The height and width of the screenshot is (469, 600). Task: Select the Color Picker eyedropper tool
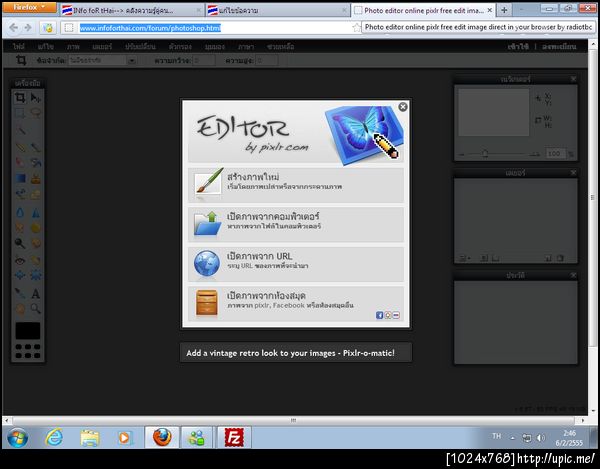20,293
